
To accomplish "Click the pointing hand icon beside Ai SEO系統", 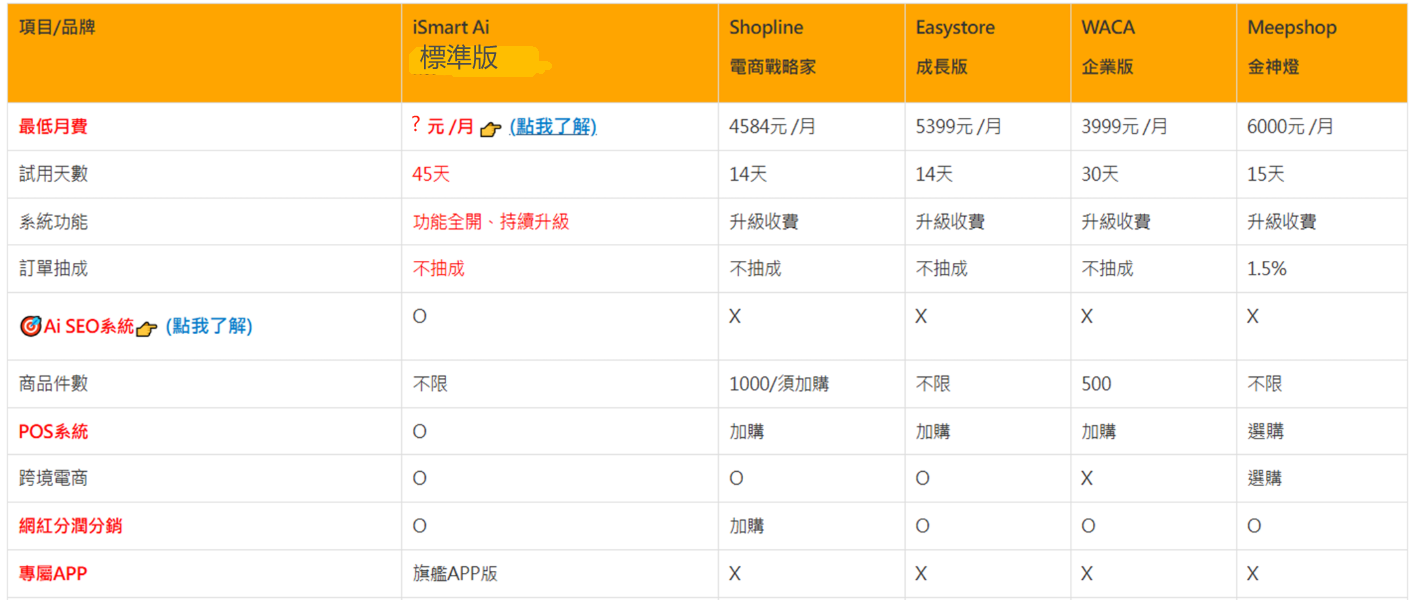I will 147,328.
